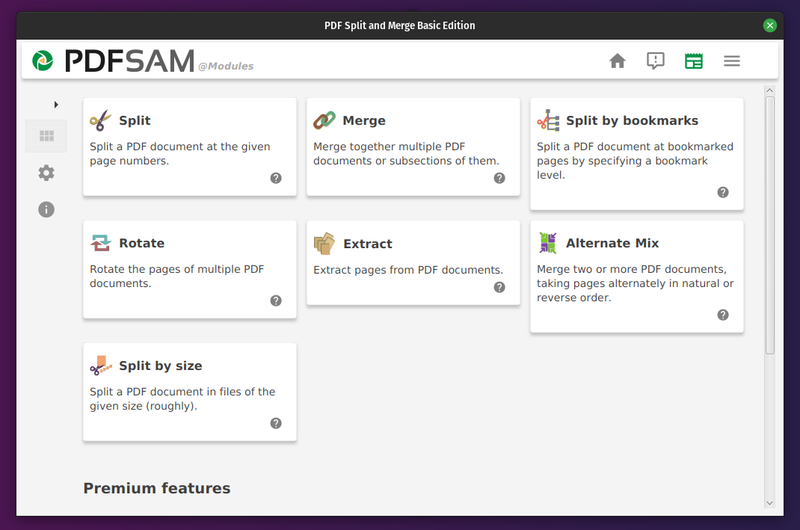Click the '@Modules' header label
This screenshot has width=800, height=530.
pos(226,66)
